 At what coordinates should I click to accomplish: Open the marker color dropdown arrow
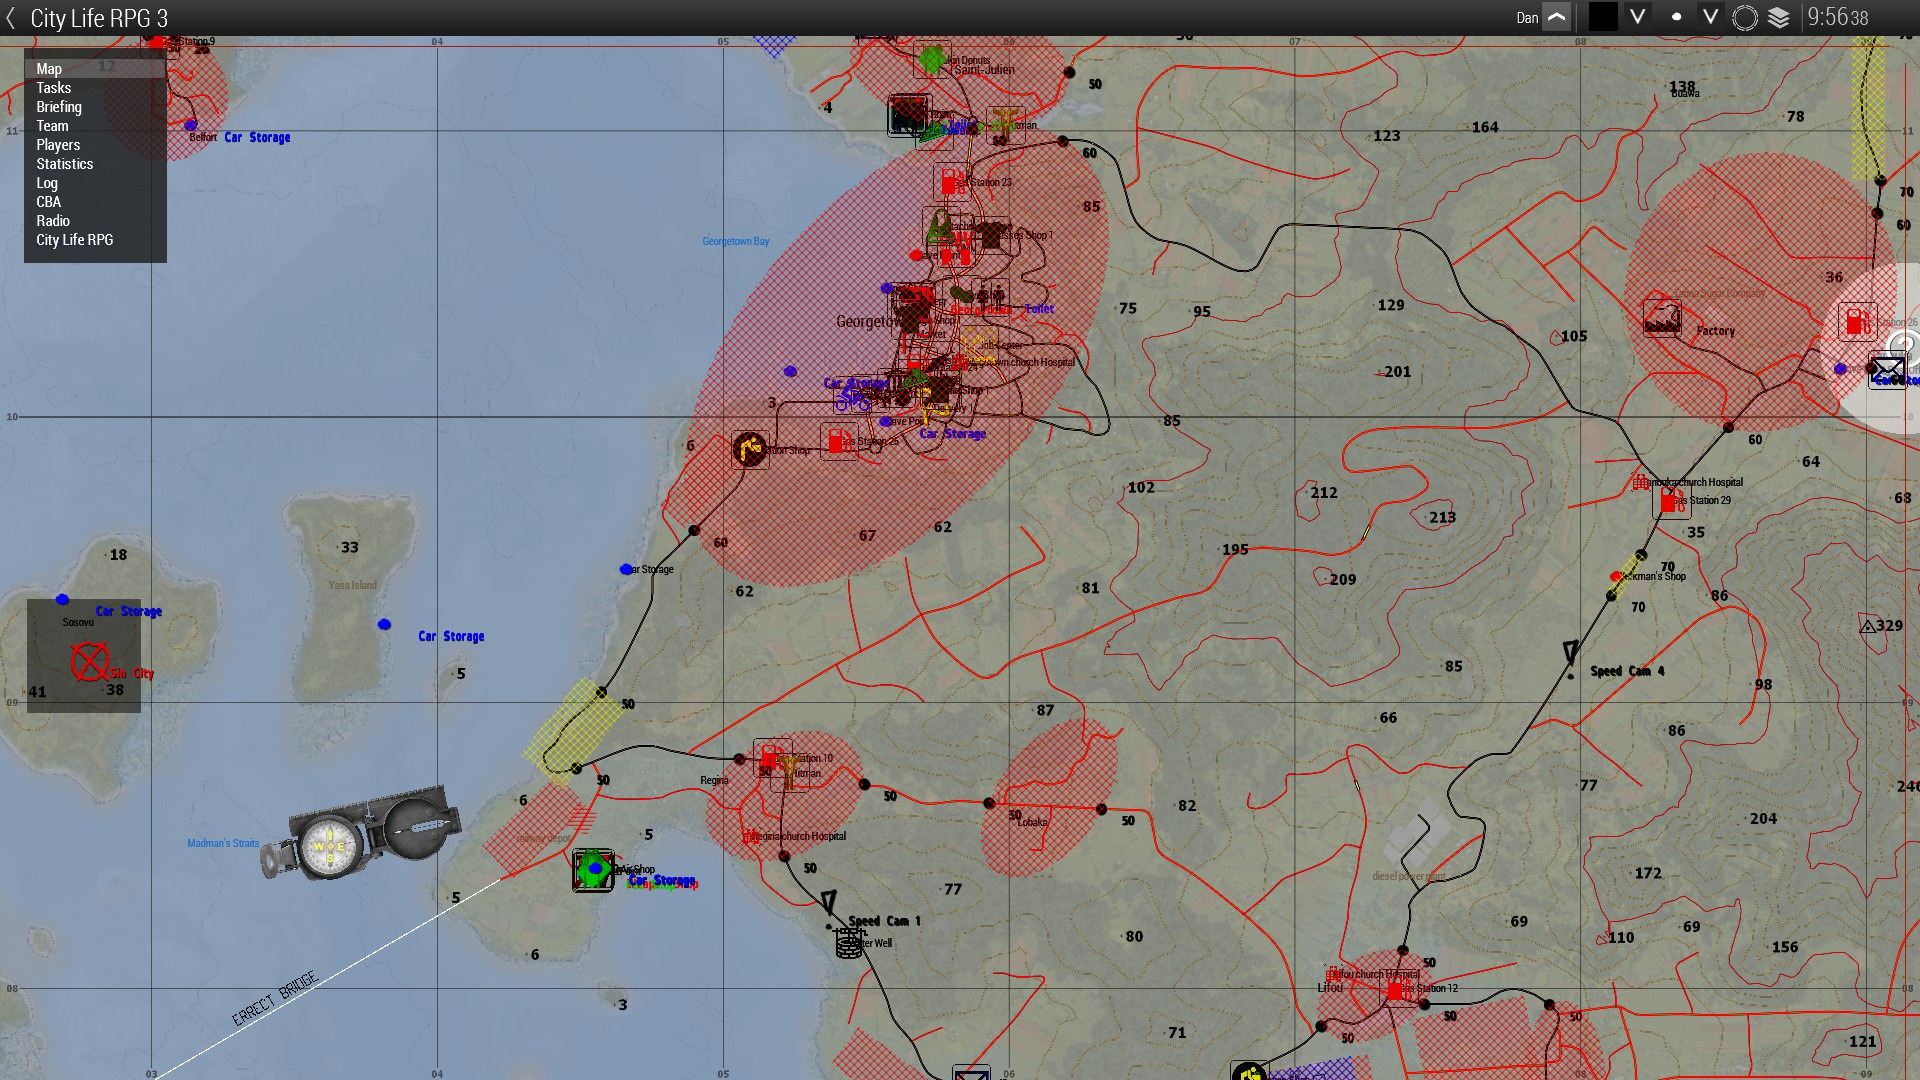tap(1637, 17)
